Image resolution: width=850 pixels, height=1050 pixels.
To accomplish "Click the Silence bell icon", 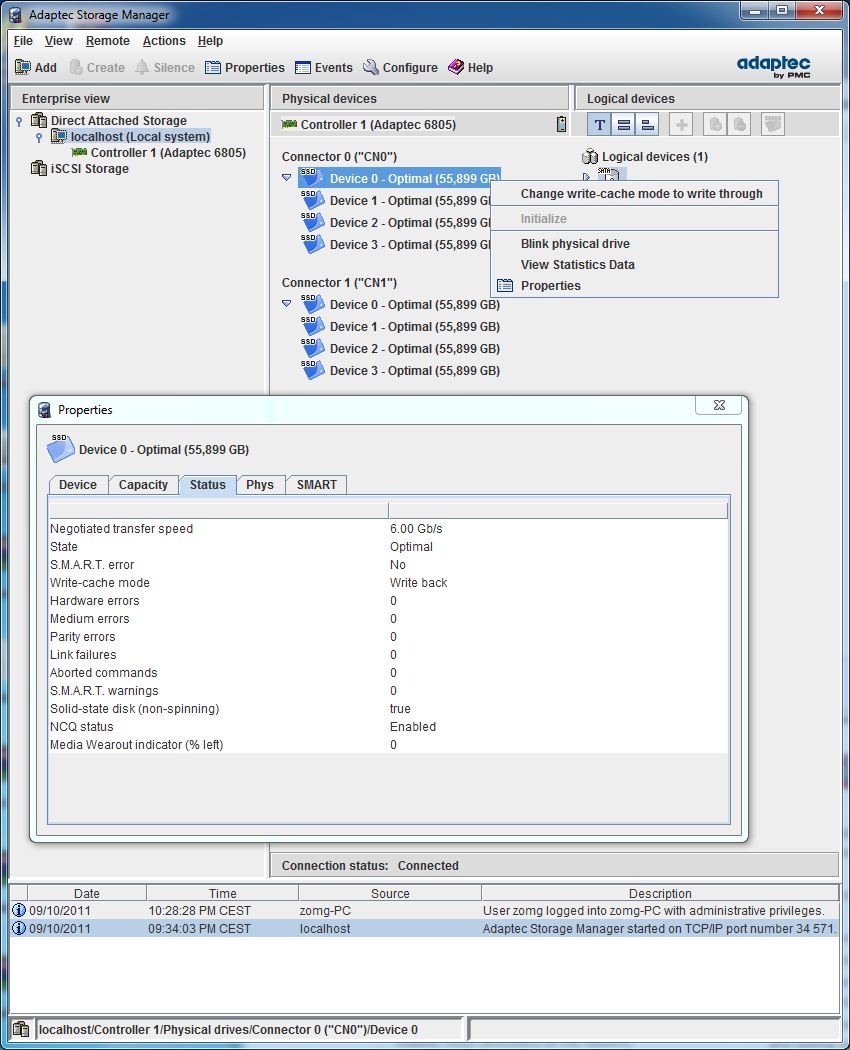I will 142,67.
